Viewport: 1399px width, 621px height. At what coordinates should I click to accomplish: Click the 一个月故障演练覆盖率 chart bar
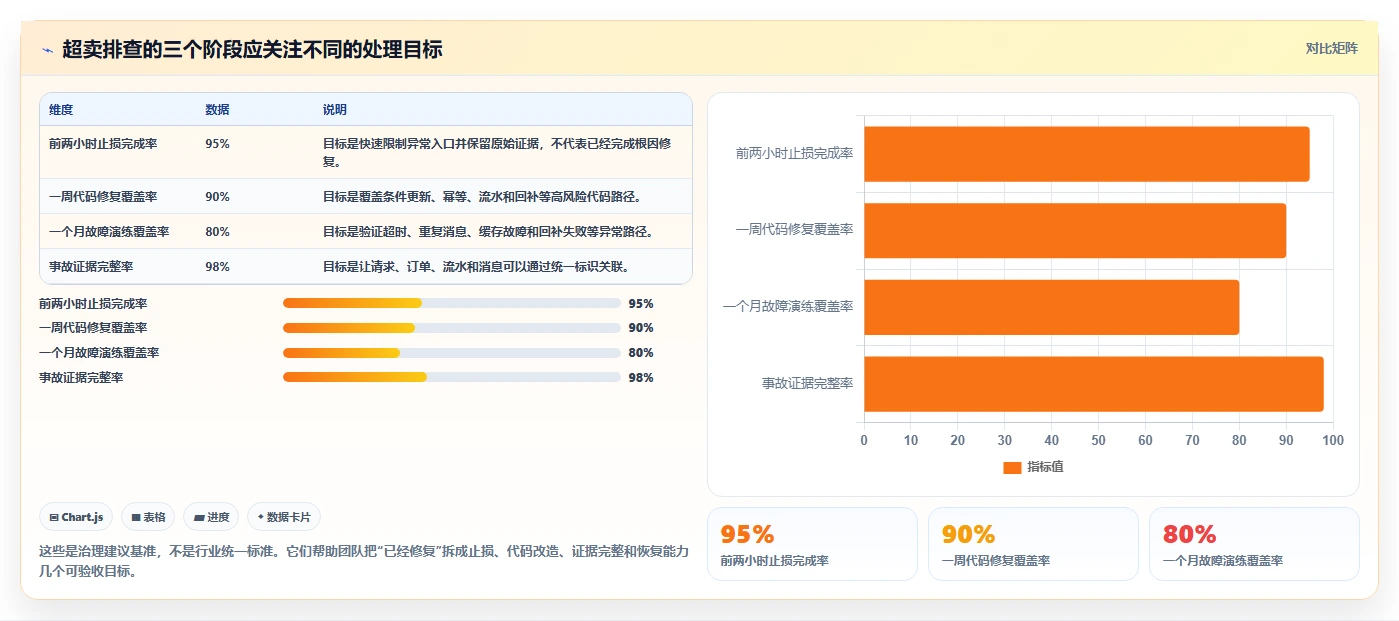[x=1051, y=307]
